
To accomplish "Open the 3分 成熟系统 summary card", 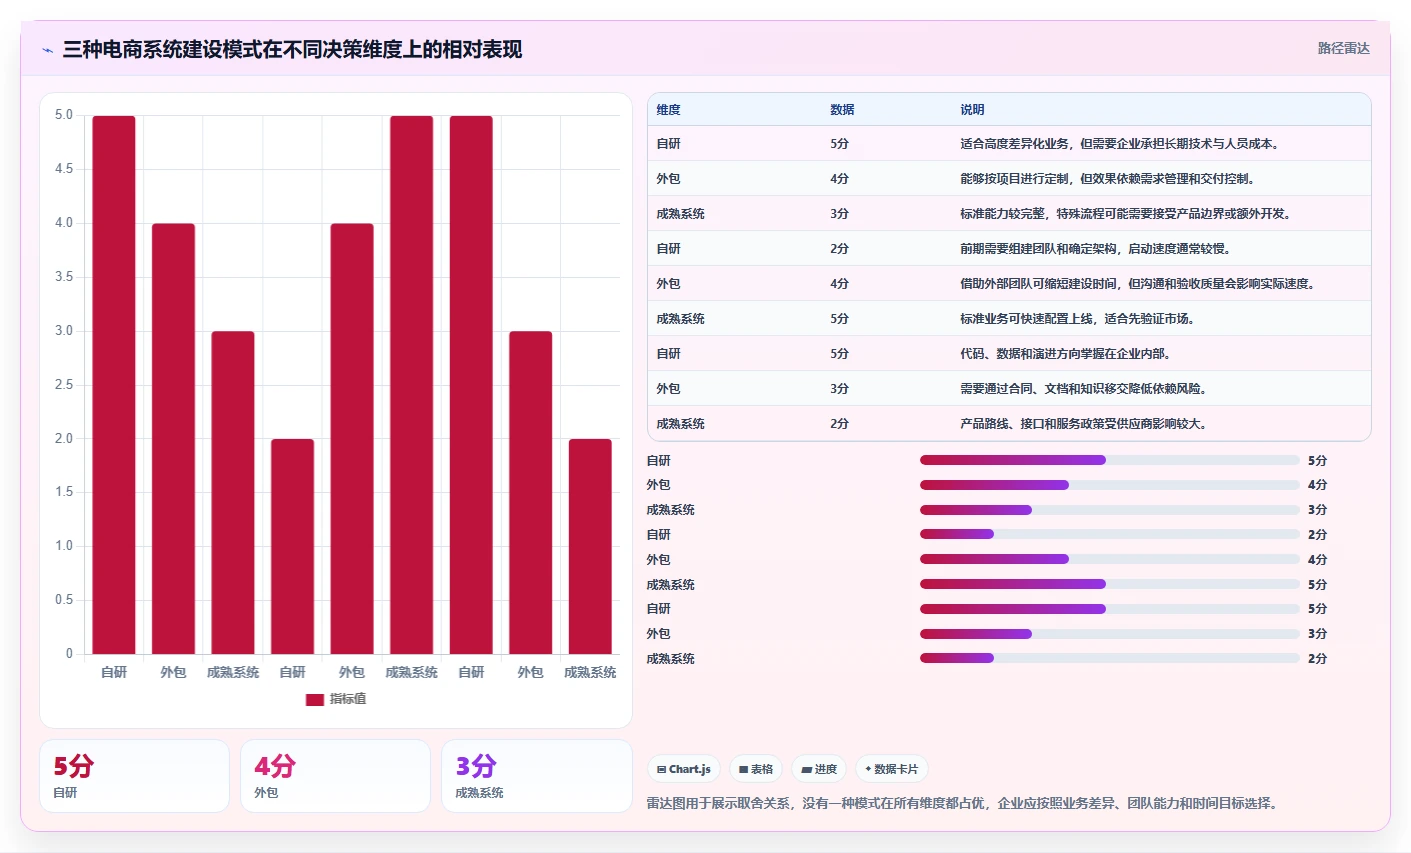I will 537,776.
